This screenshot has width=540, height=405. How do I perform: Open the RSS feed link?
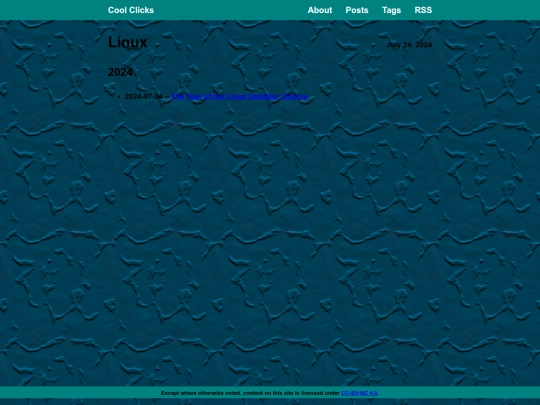pos(423,10)
